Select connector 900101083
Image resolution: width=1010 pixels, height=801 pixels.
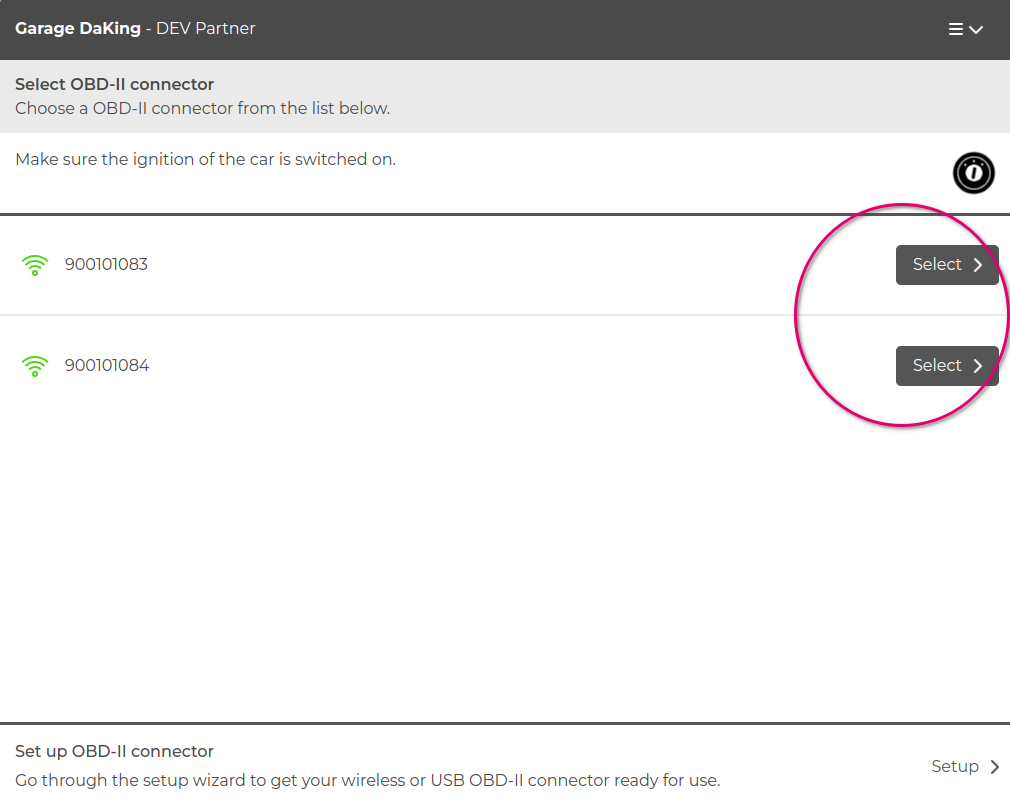[x=947, y=265]
